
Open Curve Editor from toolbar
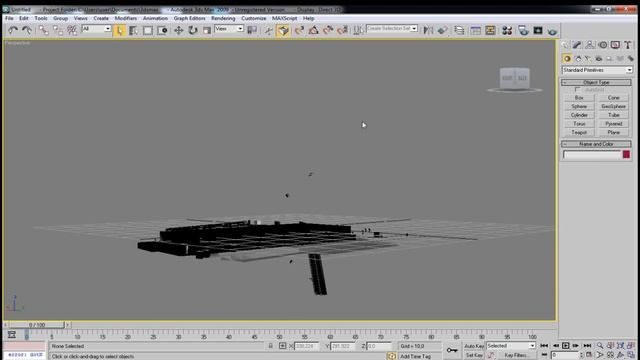476,30
